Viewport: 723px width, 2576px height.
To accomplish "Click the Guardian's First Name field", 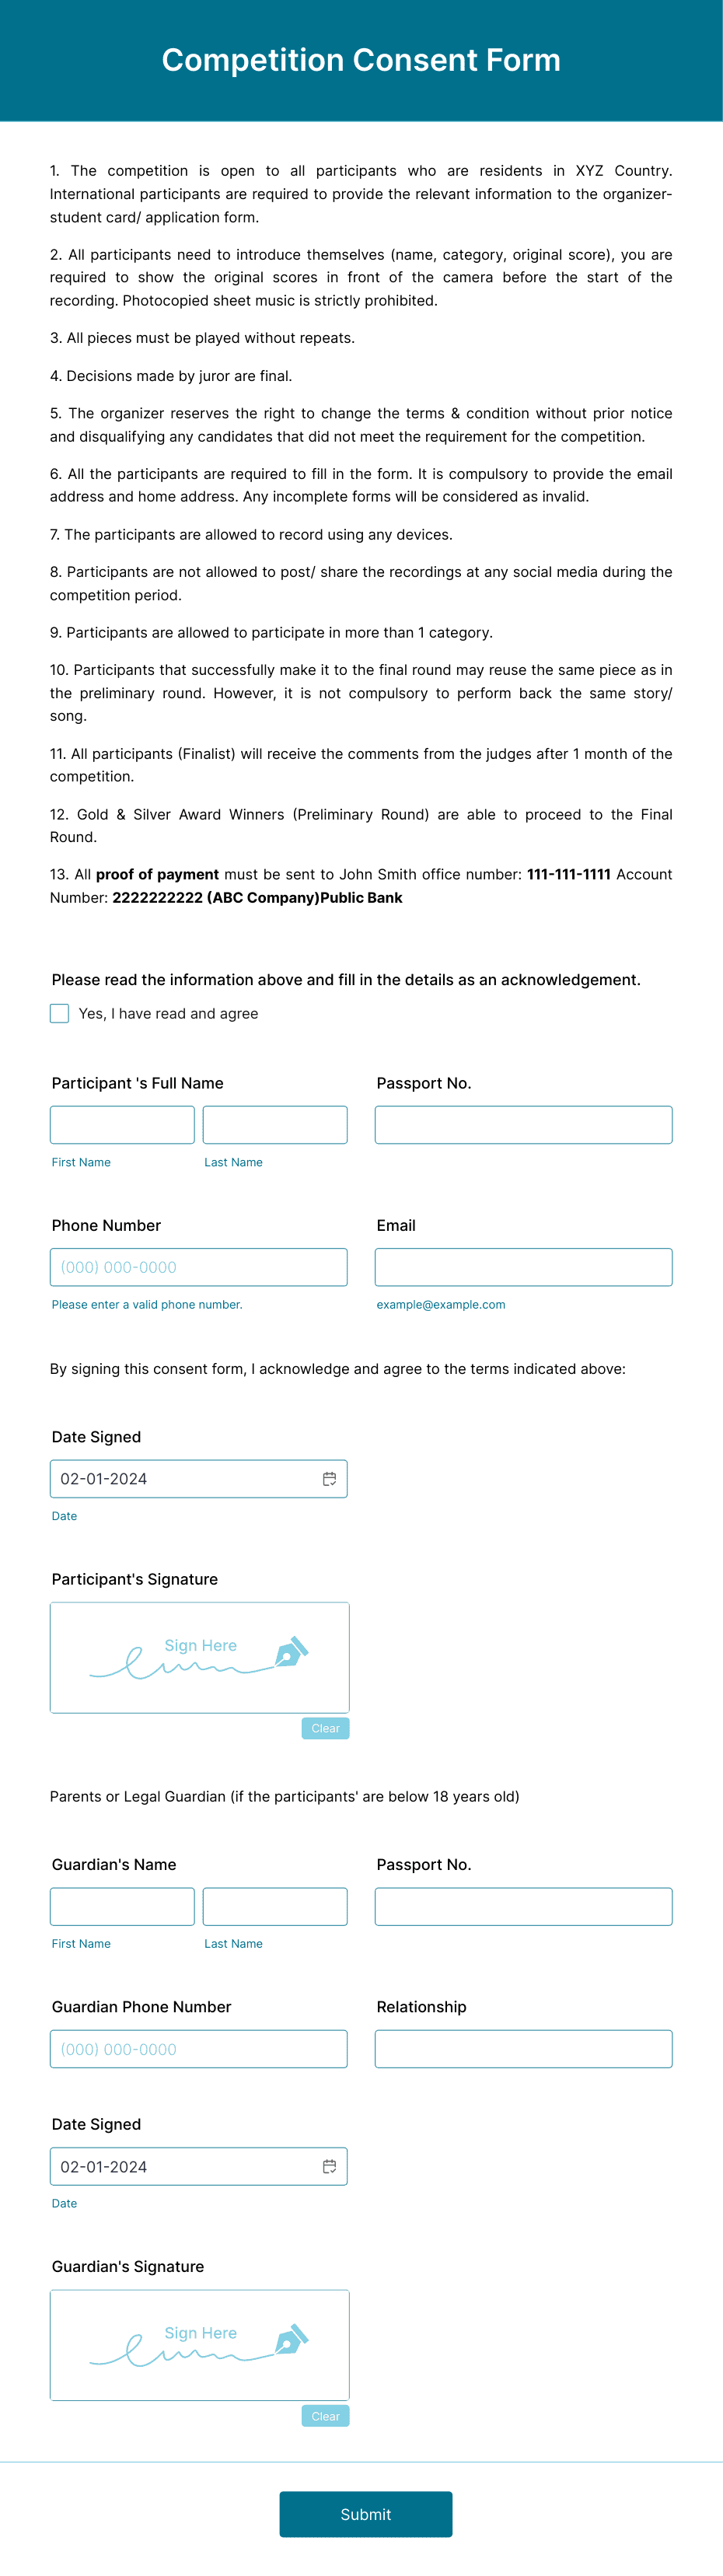I will (x=122, y=1906).
